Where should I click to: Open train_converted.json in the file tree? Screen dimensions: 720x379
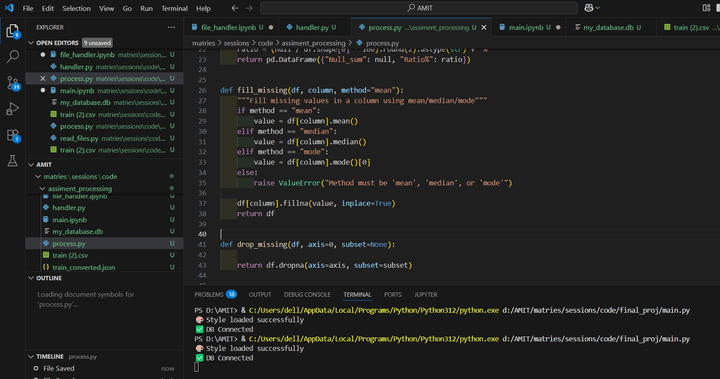[x=104, y=267]
